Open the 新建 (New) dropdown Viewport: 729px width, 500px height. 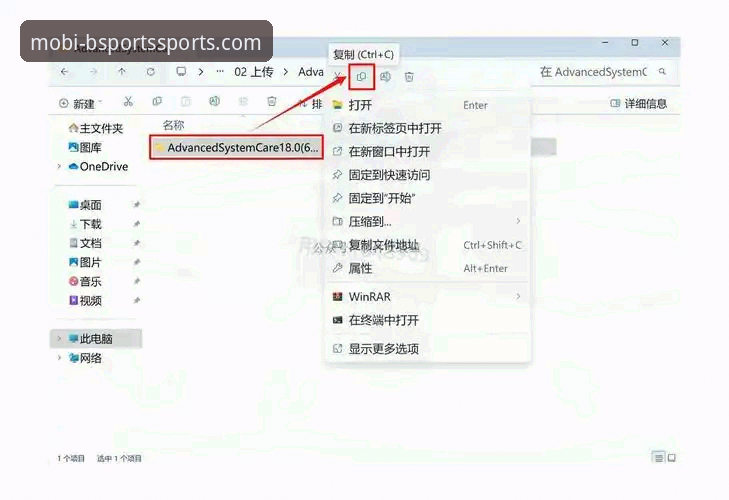tap(80, 104)
